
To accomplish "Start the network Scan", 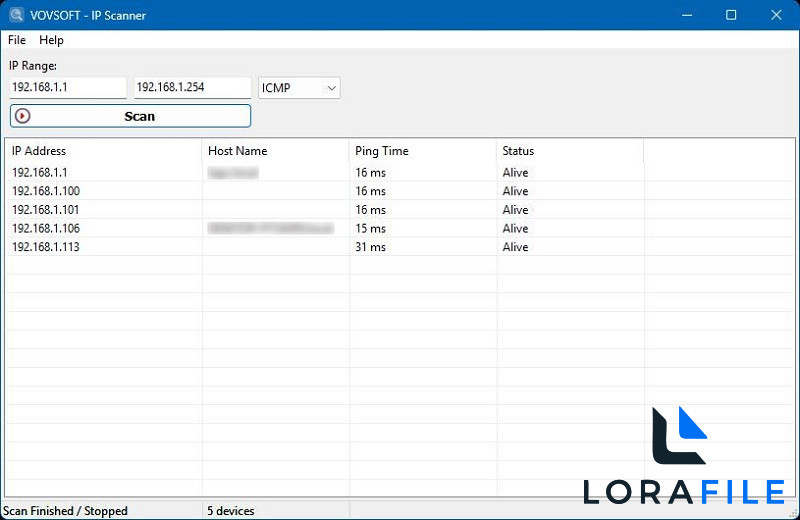I will point(131,116).
